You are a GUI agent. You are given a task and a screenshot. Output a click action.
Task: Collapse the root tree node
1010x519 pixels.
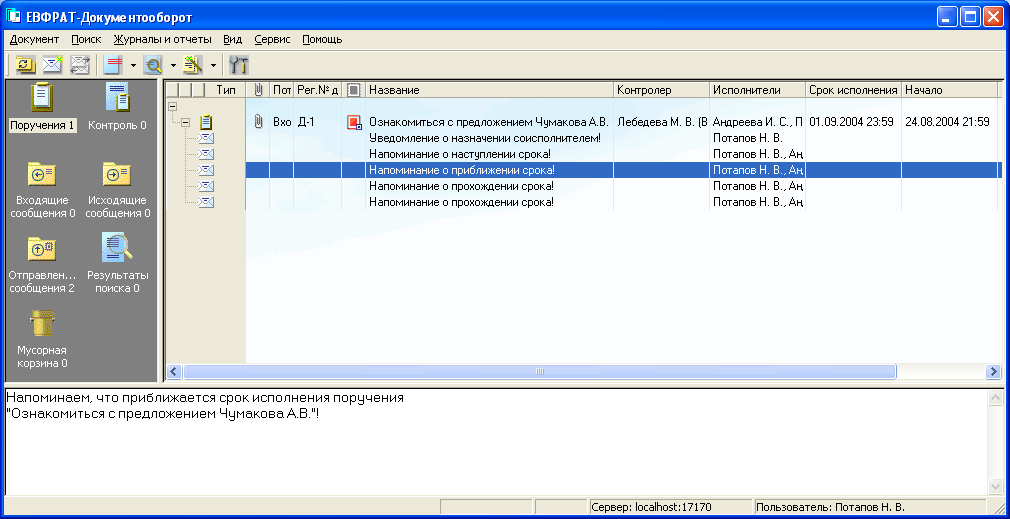click(173, 106)
